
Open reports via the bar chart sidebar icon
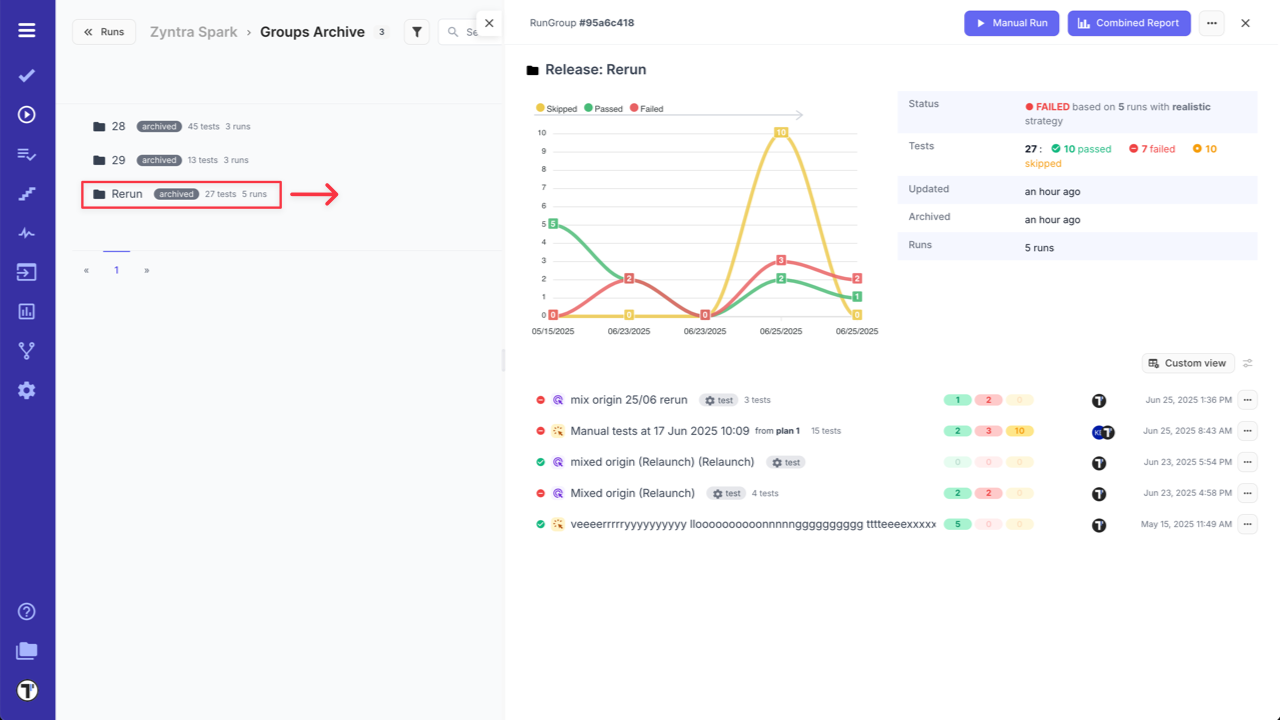(x=26, y=311)
